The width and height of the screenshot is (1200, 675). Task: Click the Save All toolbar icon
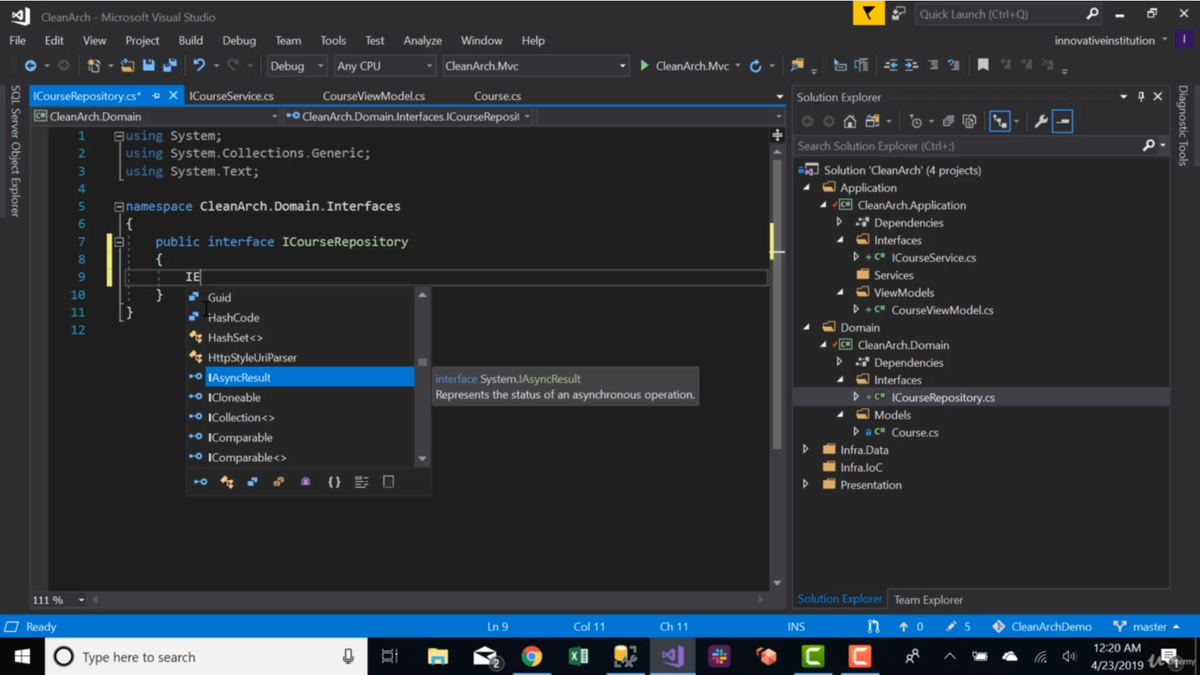(x=170, y=66)
